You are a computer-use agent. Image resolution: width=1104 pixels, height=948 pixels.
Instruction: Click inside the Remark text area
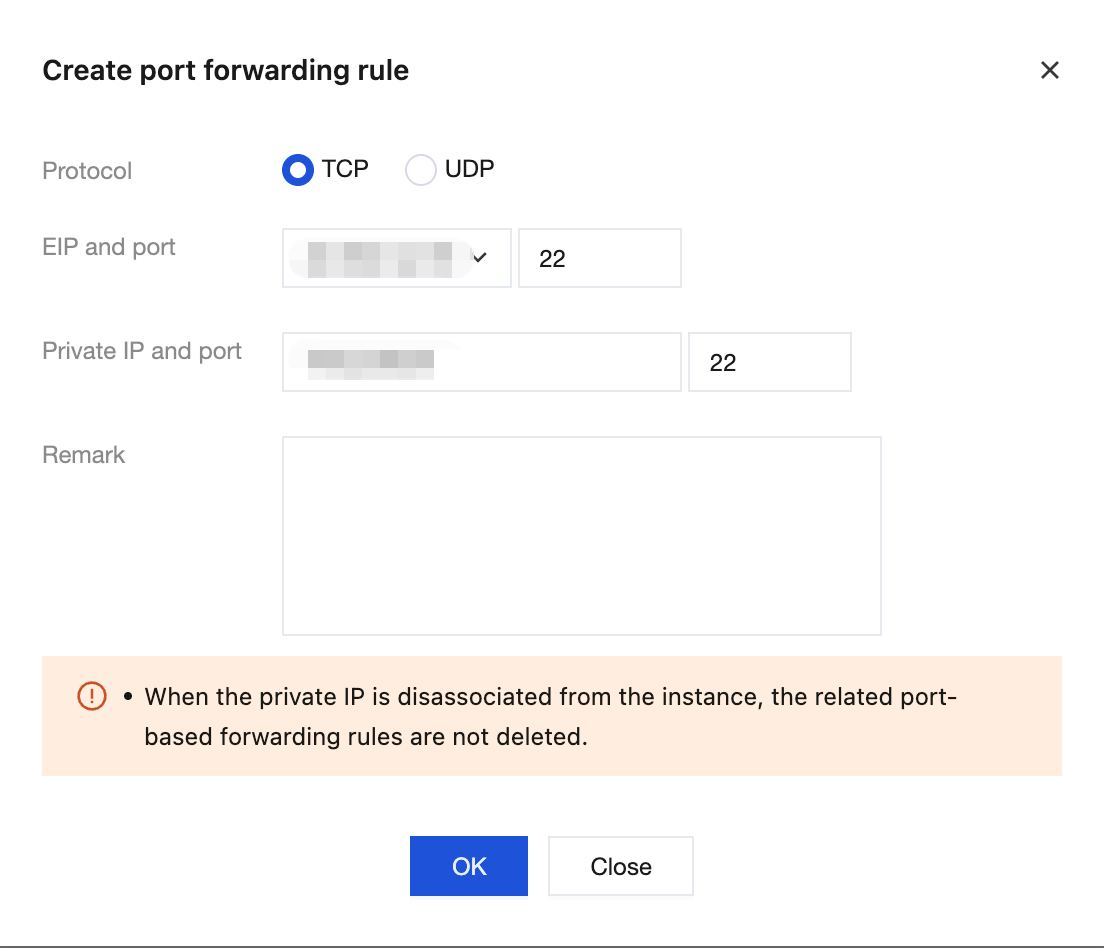coord(581,535)
